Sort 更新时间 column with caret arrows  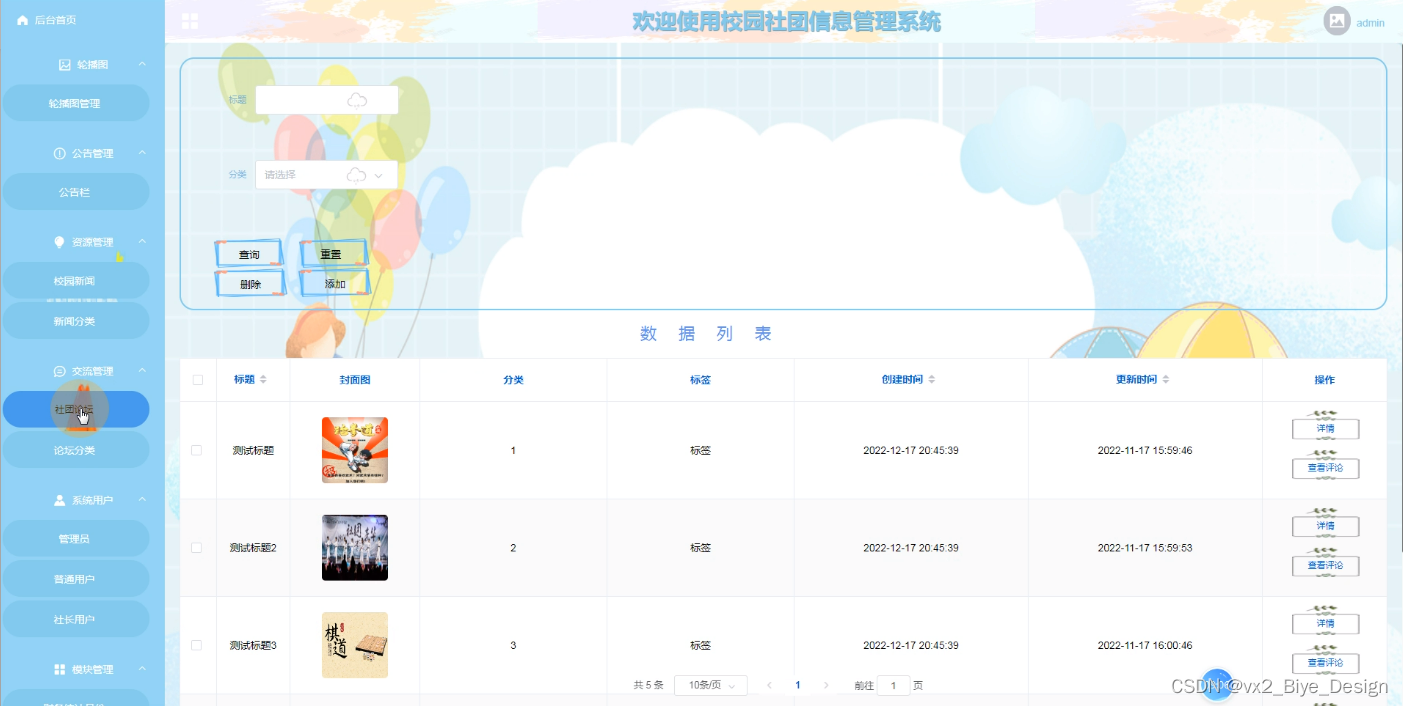click(x=1166, y=380)
